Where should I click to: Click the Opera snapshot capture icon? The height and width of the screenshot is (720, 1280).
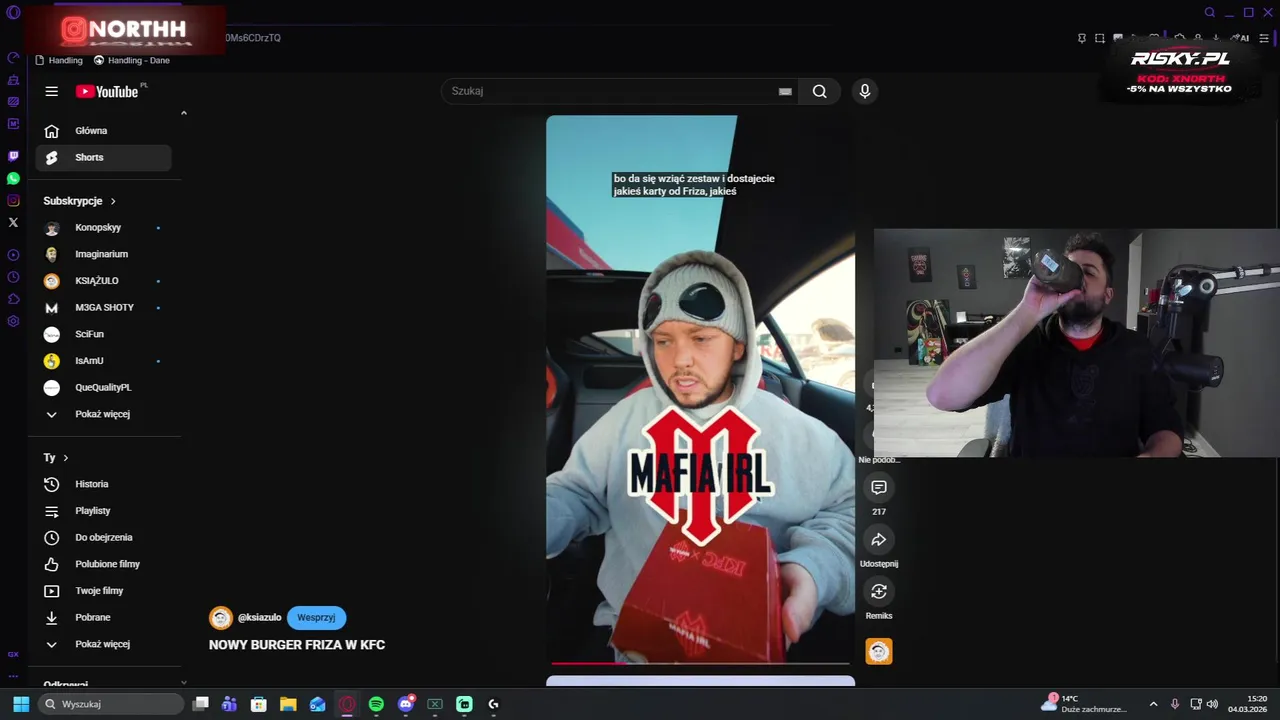click(x=1100, y=38)
